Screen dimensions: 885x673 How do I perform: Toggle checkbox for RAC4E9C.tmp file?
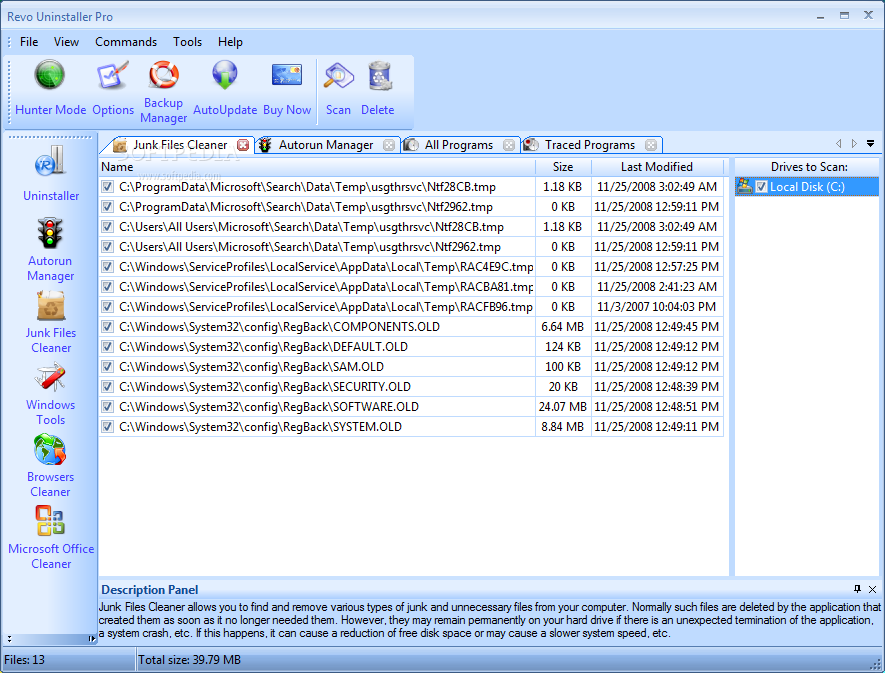click(x=107, y=266)
